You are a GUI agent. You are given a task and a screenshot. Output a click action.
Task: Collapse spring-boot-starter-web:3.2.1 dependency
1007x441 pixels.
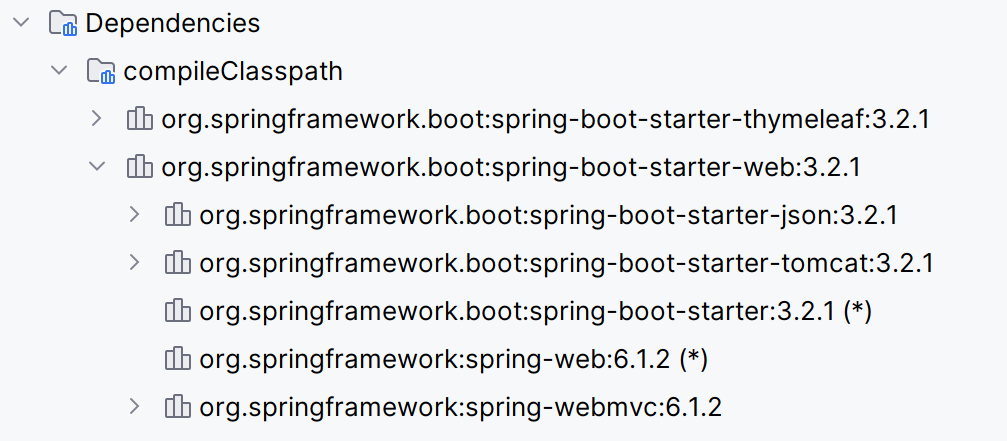click(x=97, y=166)
